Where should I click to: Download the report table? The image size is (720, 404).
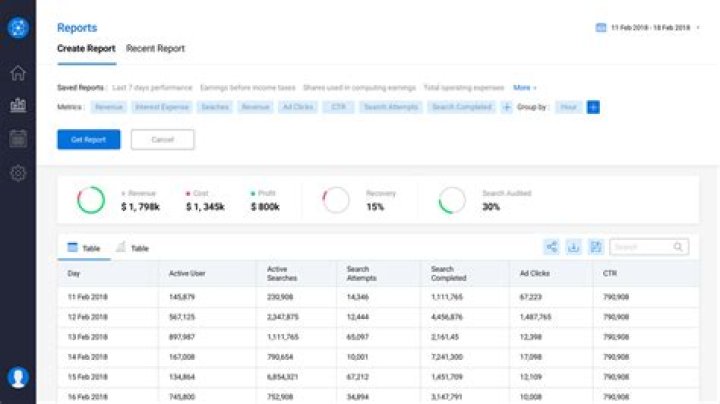point(574,247)
